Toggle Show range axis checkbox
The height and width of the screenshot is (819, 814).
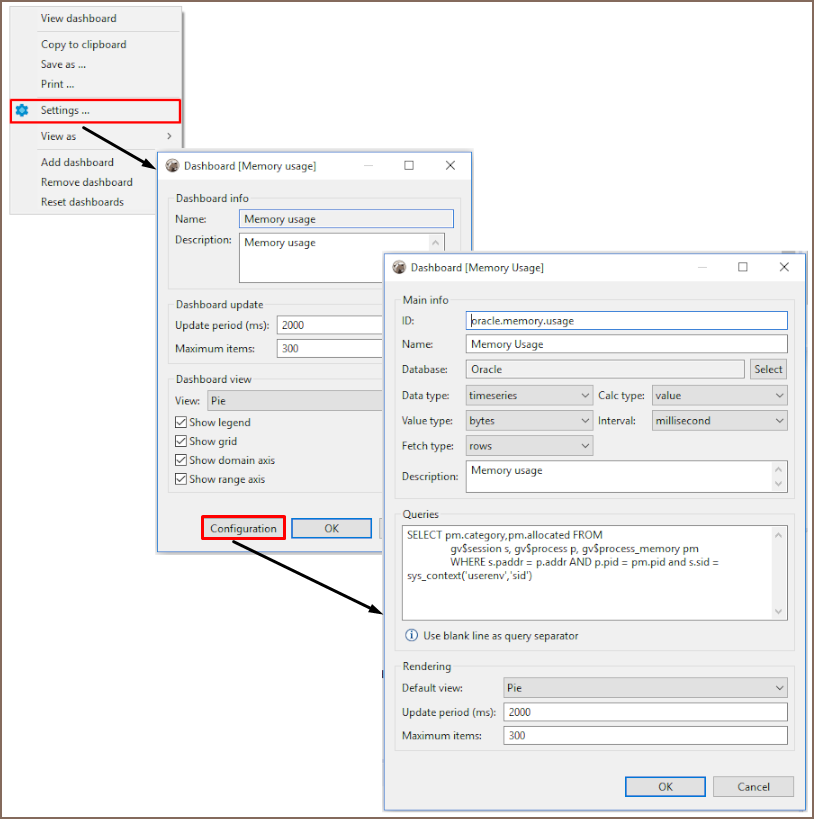(x=181, y=480)
